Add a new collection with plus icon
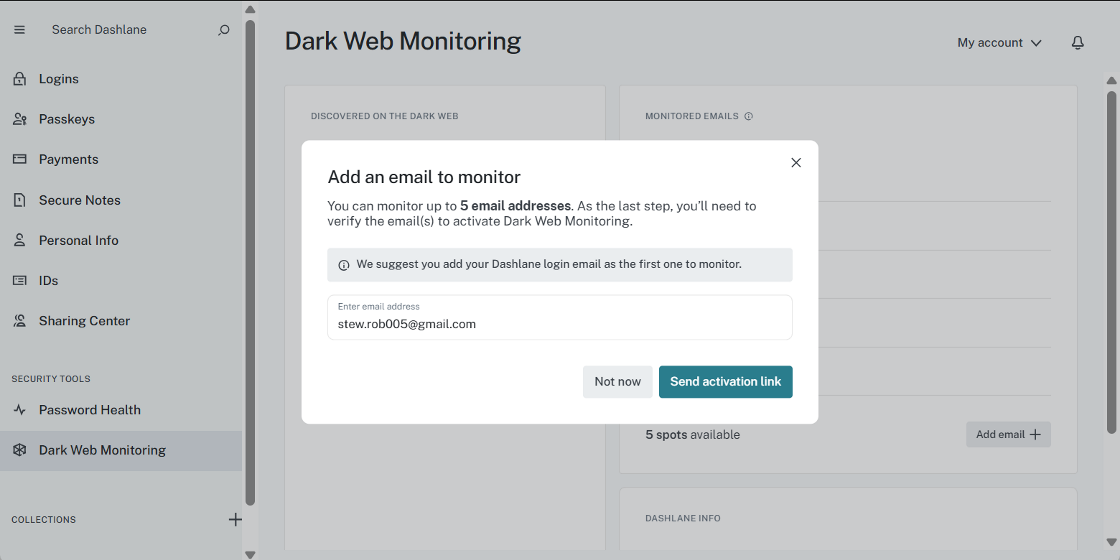The height and width of the screenshot is (560, 1120). point(235,519)
